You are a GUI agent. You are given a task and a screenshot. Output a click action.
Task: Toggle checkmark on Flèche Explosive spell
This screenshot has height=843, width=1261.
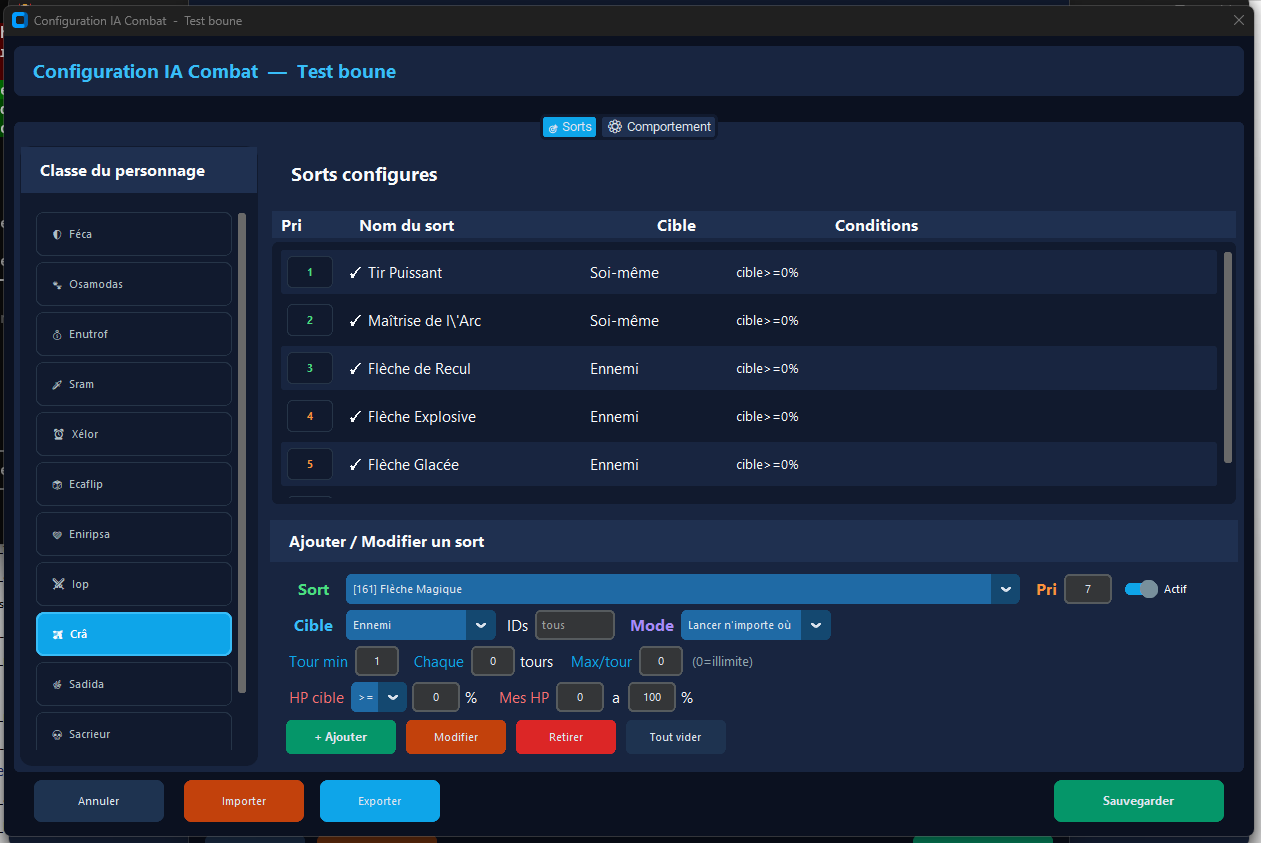pos(355,417)
